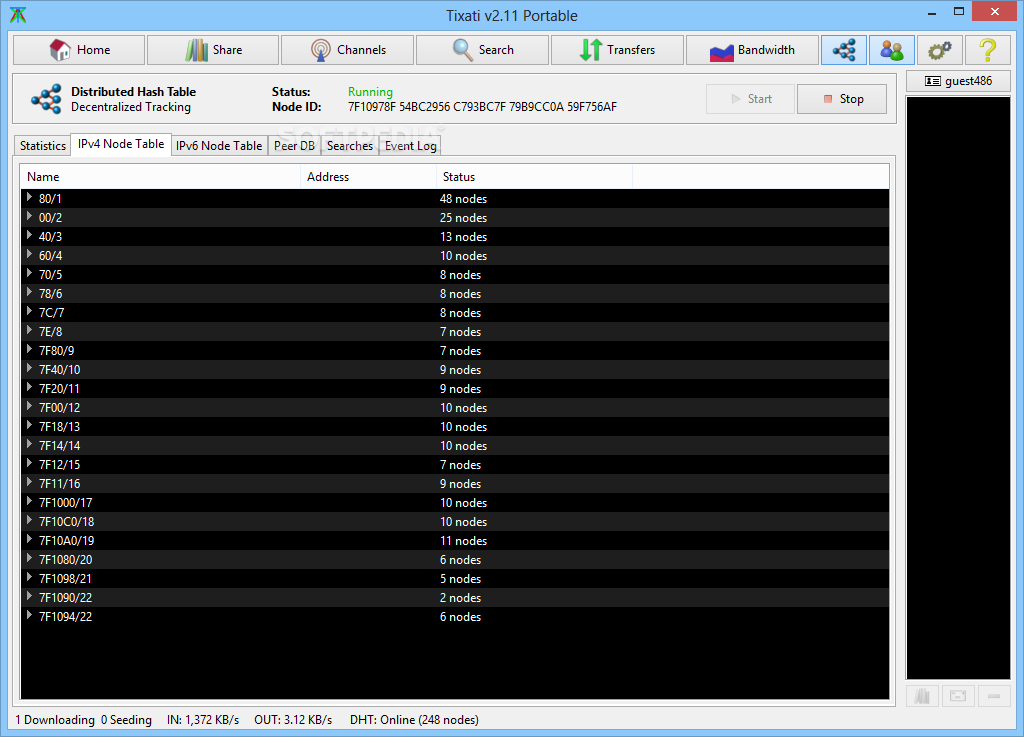
Task: Click the '48 nodes' status cell
Action: pos(463,198)
